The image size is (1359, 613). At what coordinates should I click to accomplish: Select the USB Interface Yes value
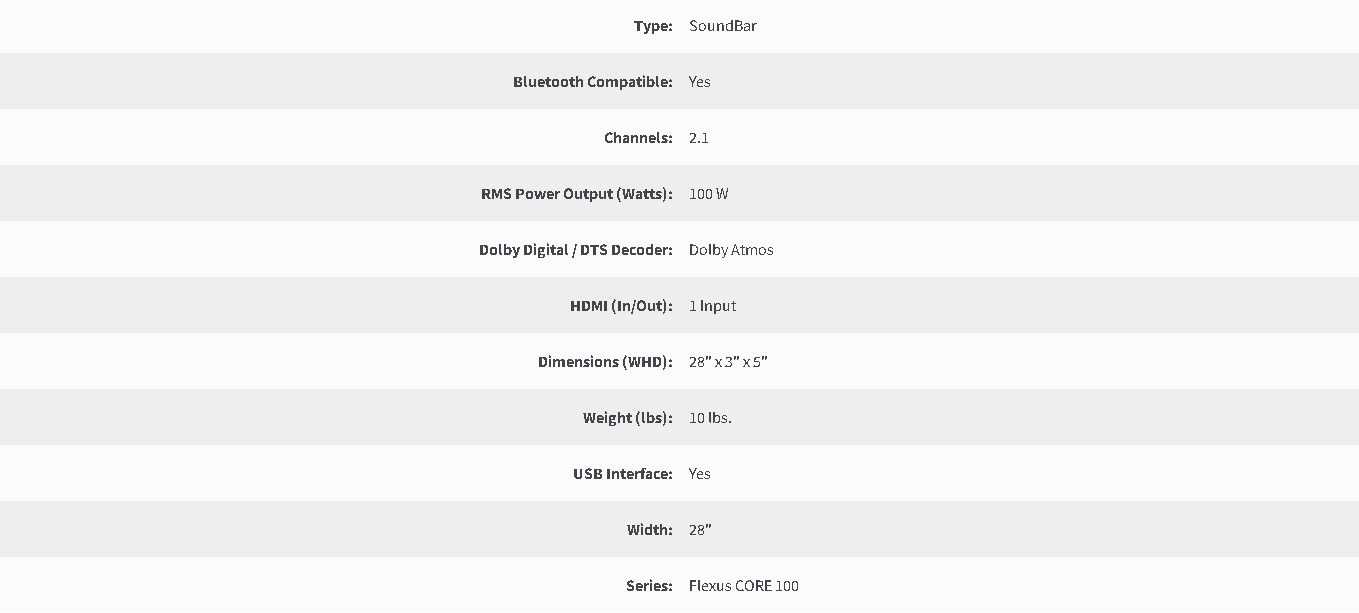pos(700,474)
